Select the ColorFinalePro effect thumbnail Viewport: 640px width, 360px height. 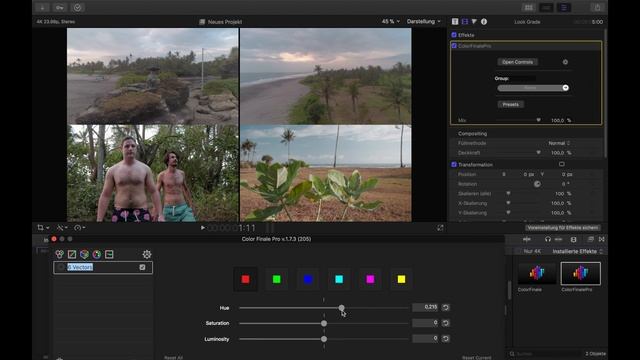coord(580,273)
